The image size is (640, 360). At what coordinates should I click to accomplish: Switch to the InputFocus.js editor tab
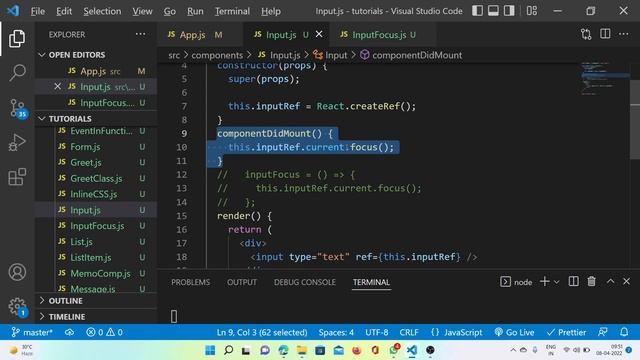tap(382, 35)
